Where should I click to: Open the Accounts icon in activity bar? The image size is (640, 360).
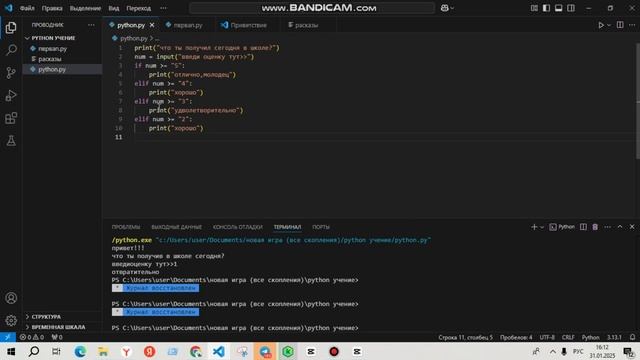point(11,298)
